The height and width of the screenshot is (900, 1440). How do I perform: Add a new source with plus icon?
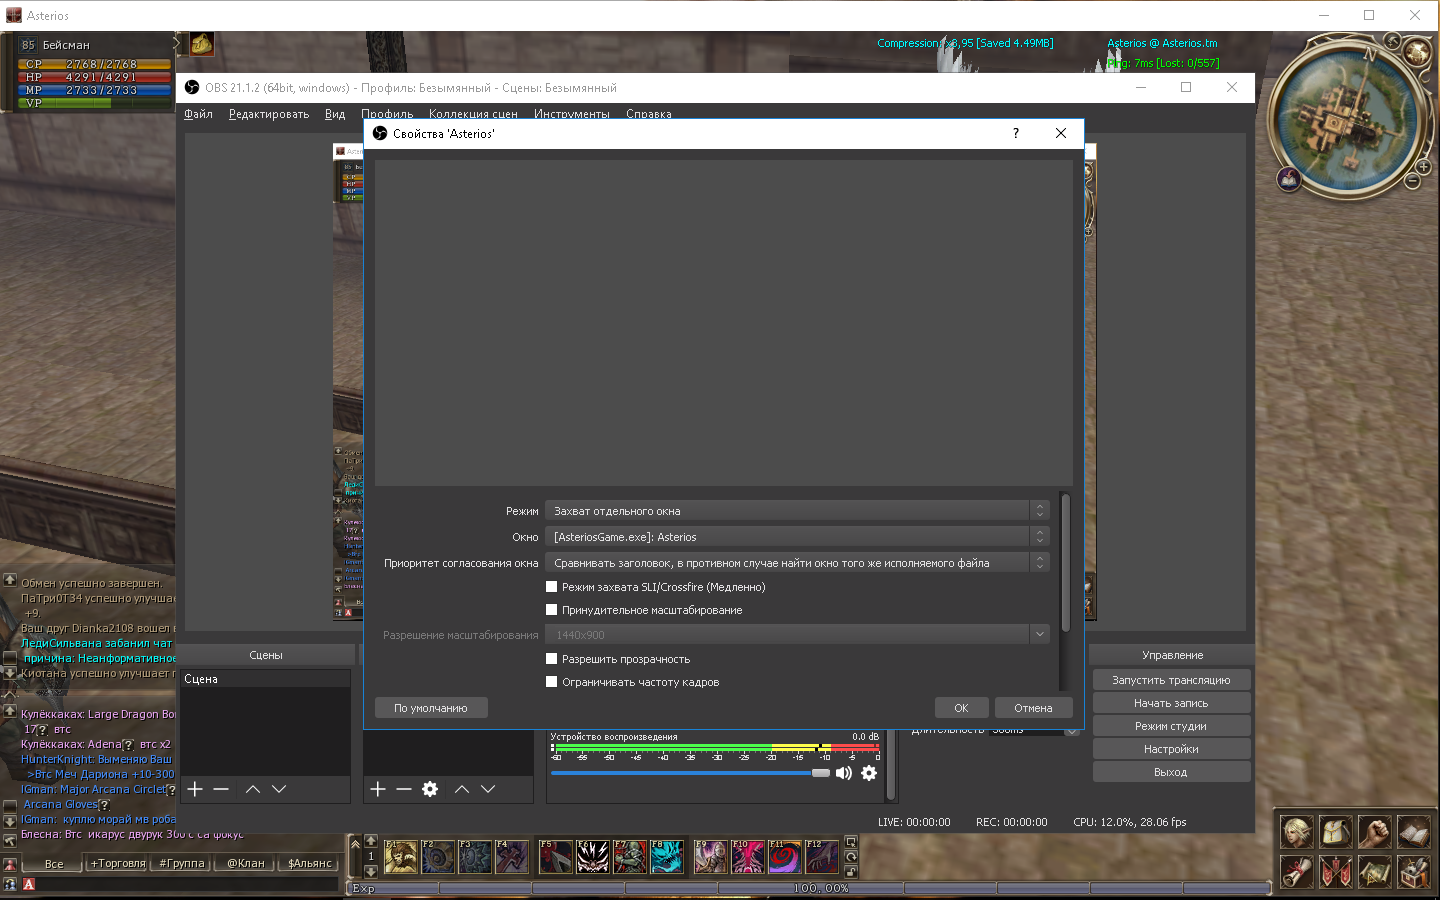pos(378,789)
